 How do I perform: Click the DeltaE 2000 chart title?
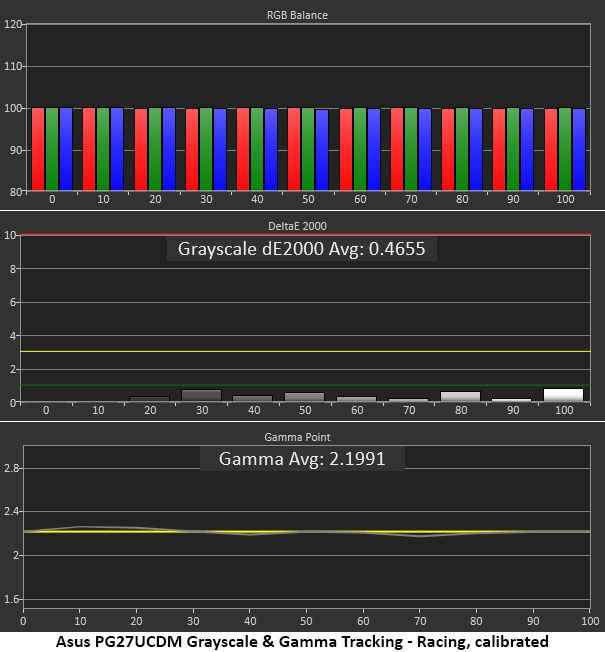coord(297,226)
